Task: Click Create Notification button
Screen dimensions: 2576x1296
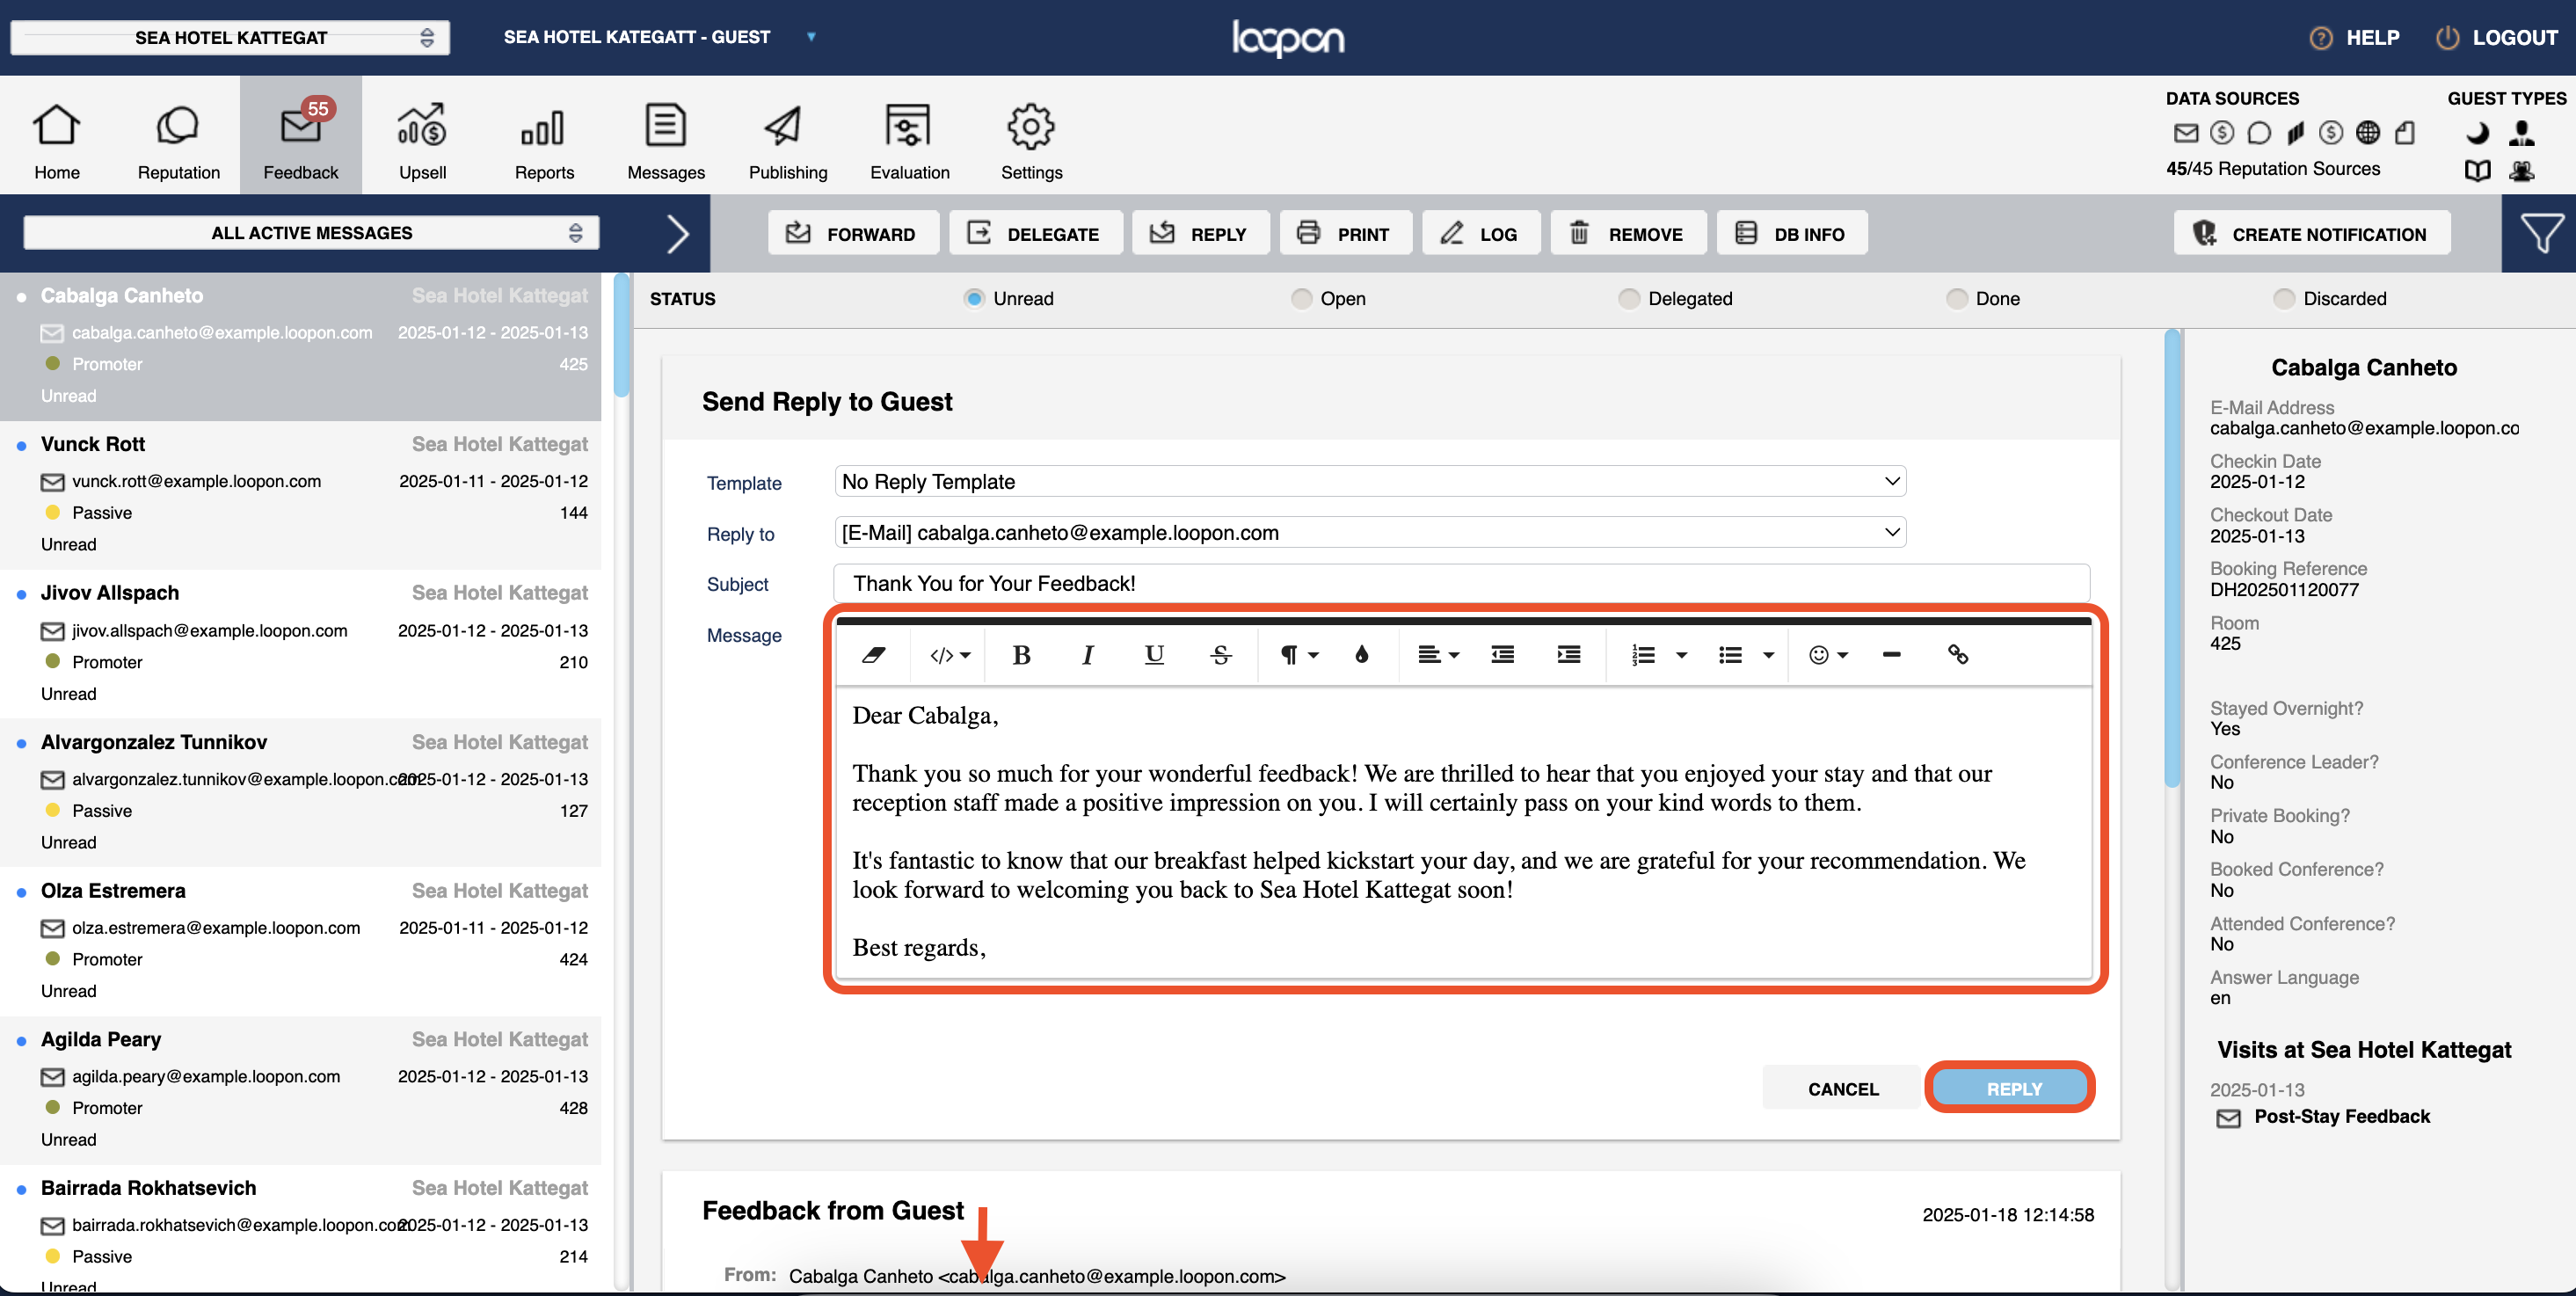Action: point(2311,233)
